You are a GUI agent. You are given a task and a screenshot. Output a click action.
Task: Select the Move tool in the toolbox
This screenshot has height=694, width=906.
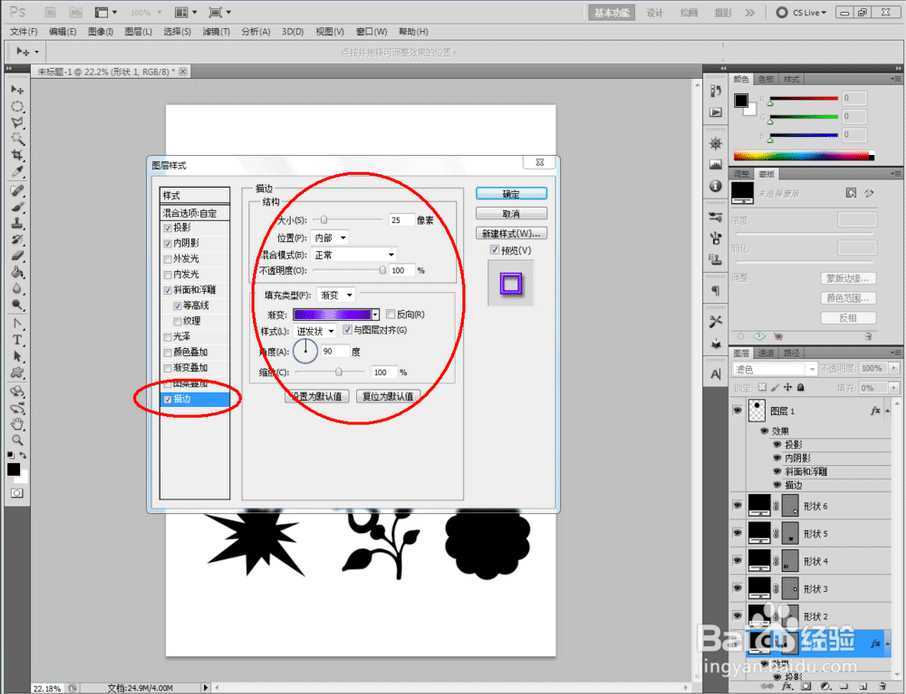[17, 90]
